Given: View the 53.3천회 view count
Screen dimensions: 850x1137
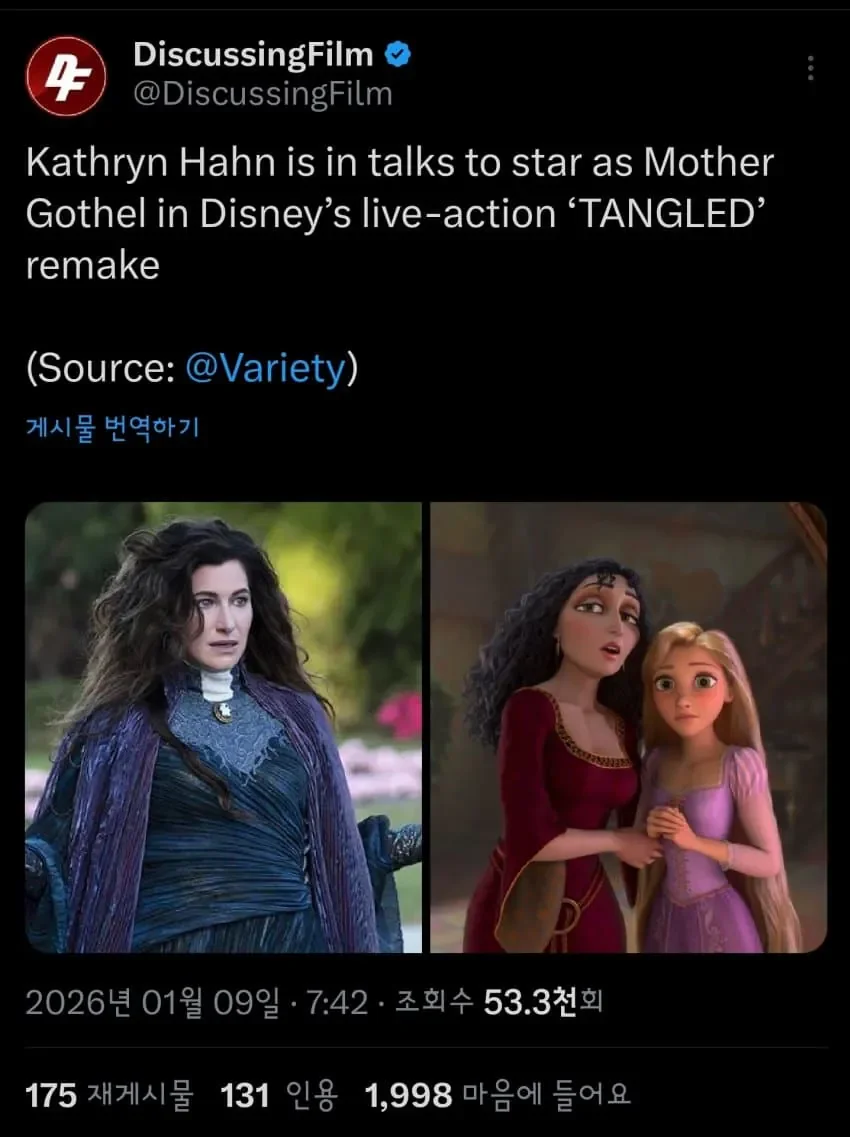Looking at the screenshot, I should coord(542,1002).
